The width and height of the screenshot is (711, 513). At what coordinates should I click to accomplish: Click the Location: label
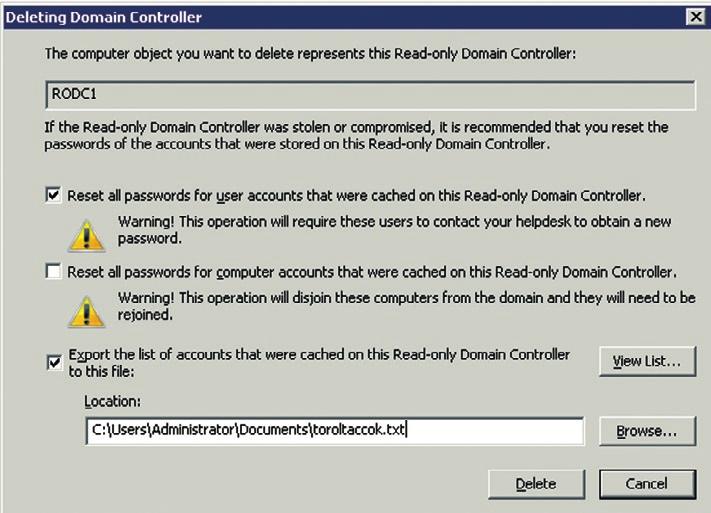tap(112, 401)
